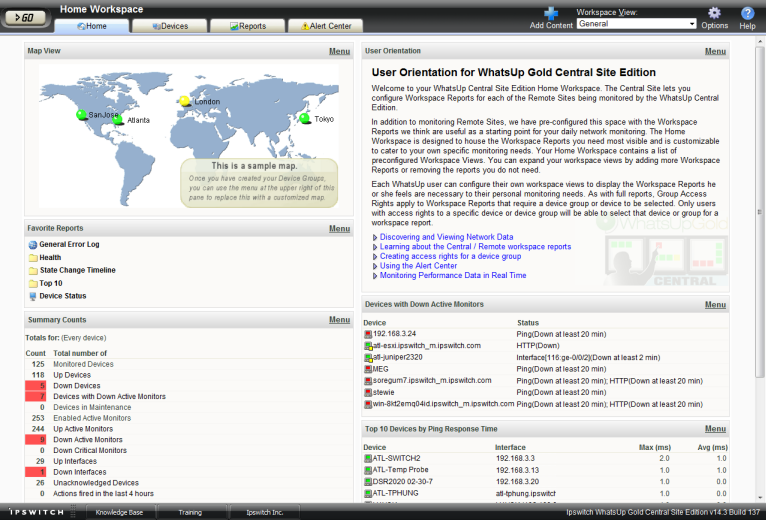
Task: Switch to the Home tab
Action: [92, 26]
